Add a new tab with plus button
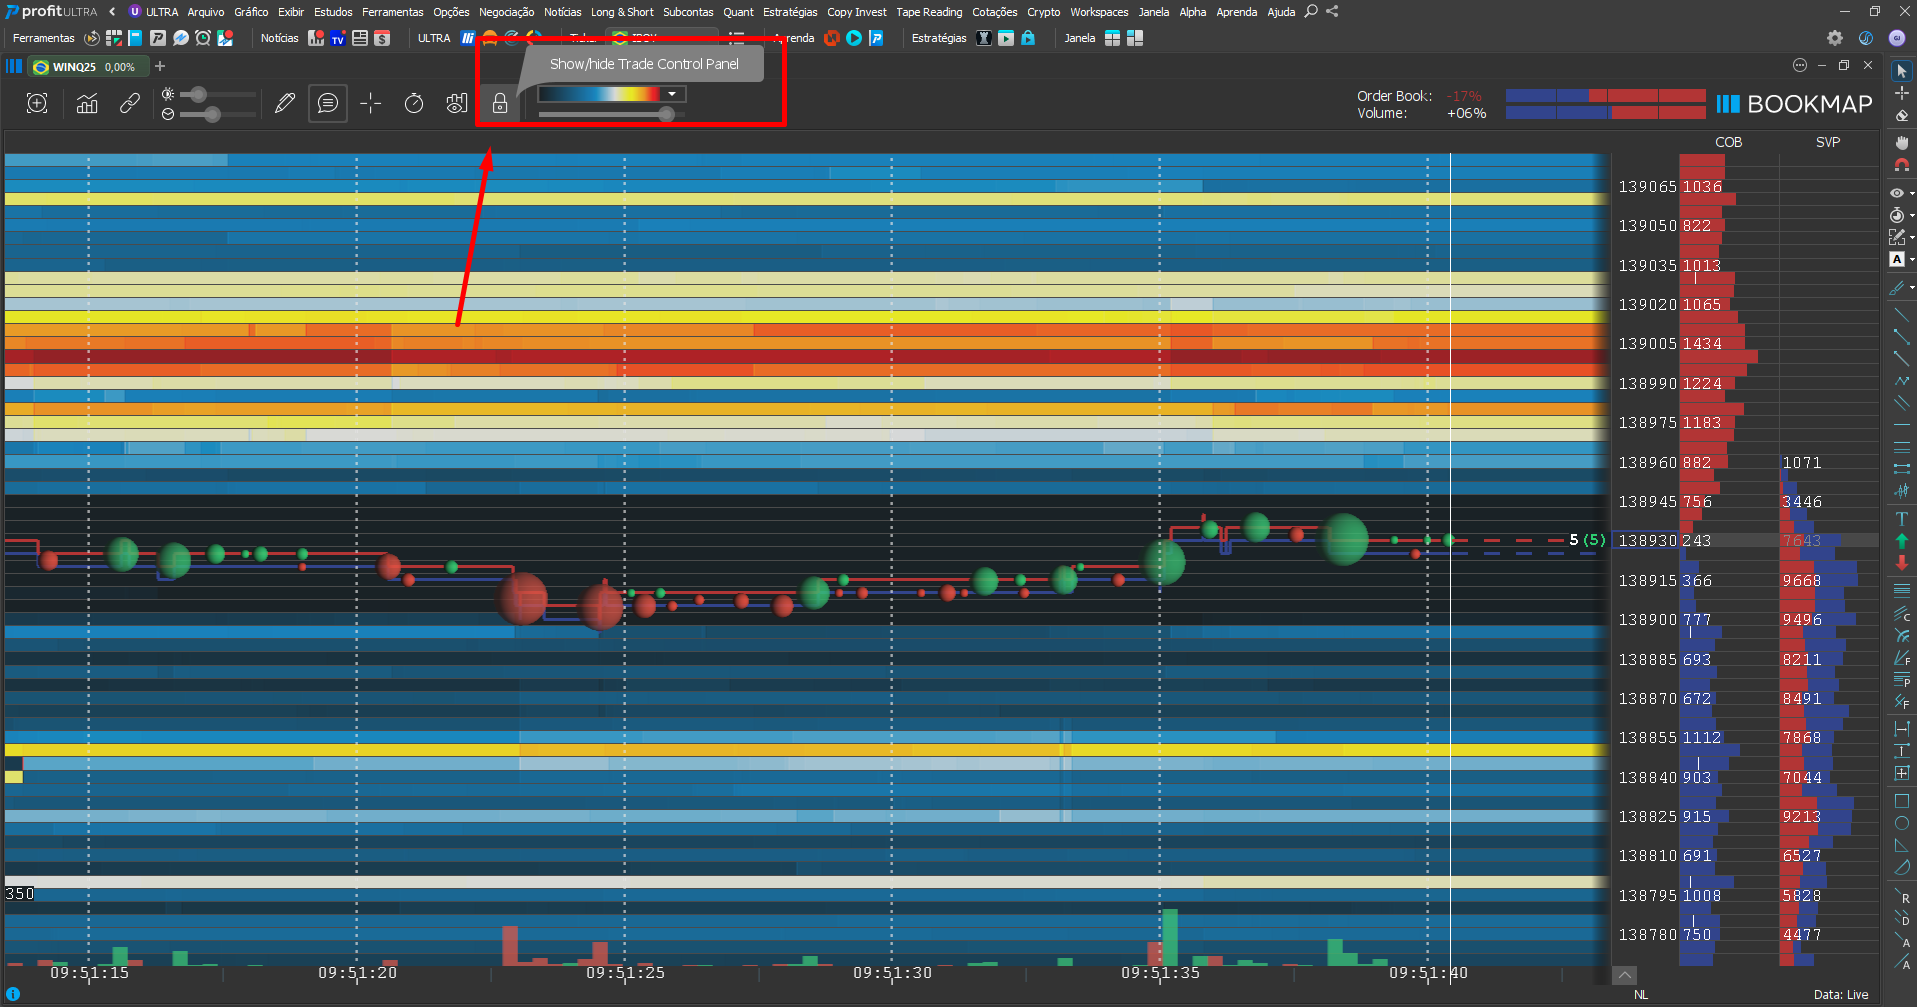Viewport: 1917px width, 1007px height. point(160,67)
